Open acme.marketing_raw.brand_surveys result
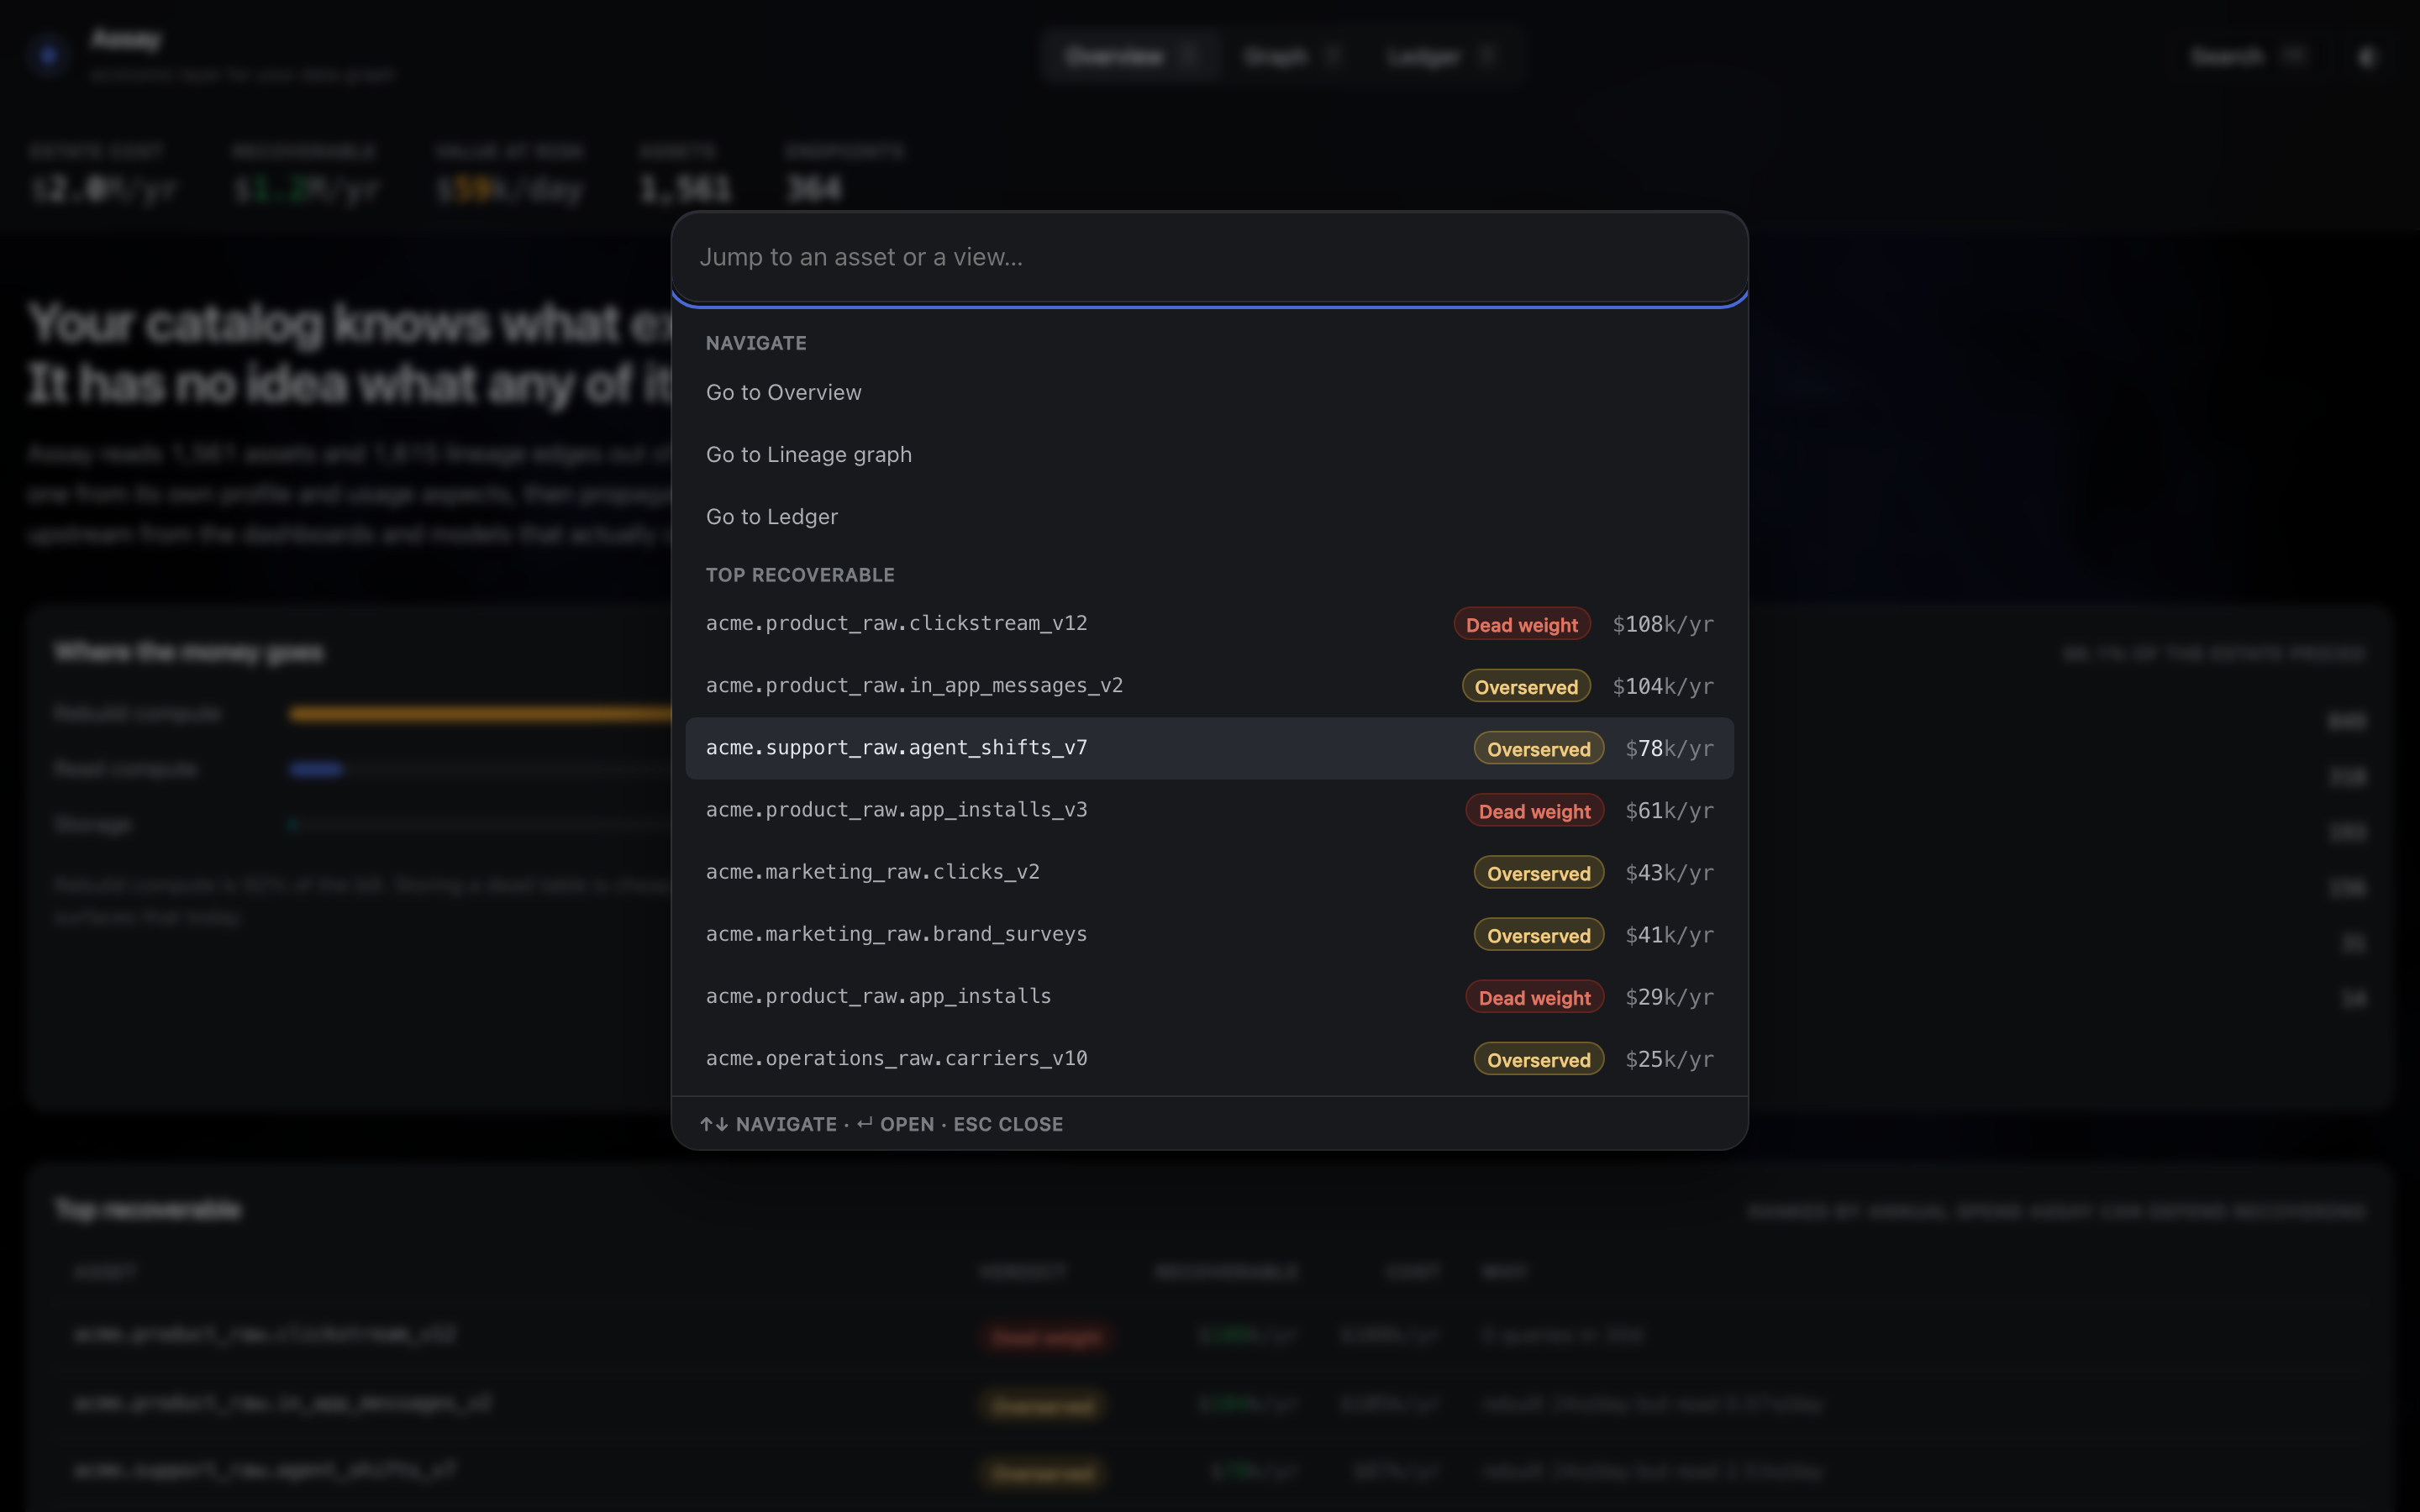The image size is (2420, 1512). pyautogui.click(x=1209, y=934)
